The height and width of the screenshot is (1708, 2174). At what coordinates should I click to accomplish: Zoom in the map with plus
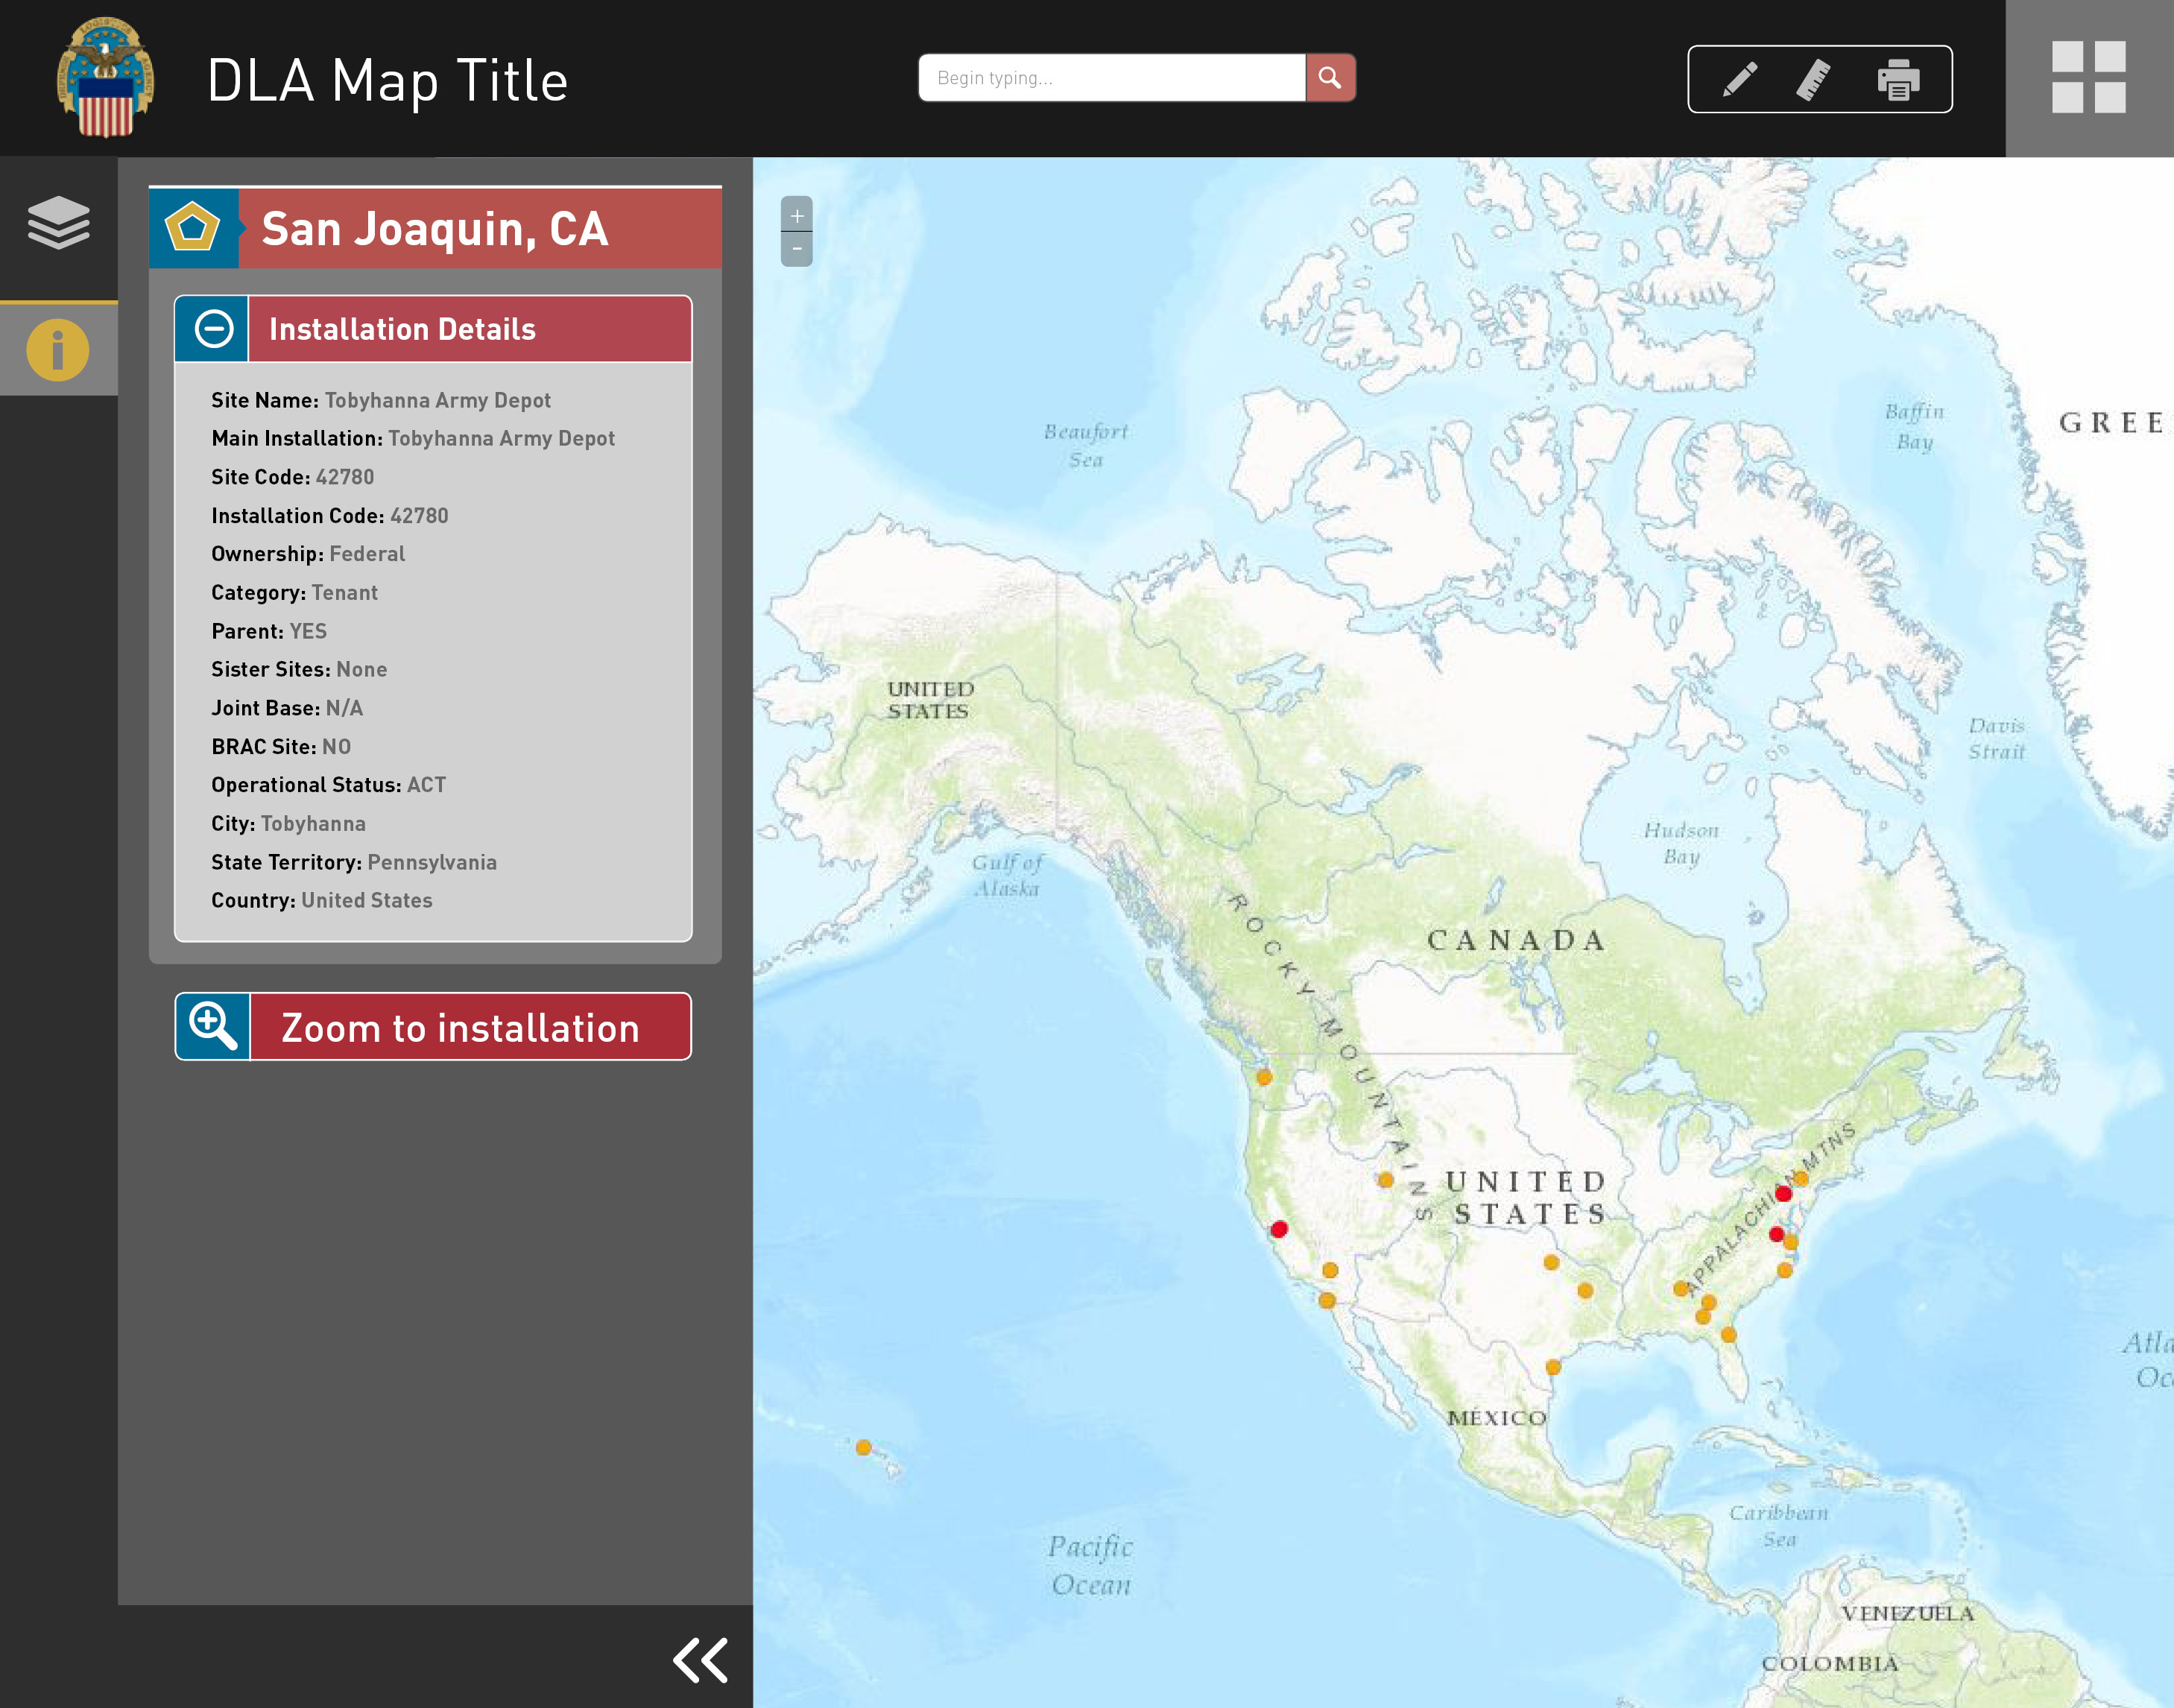click(796, 215)
